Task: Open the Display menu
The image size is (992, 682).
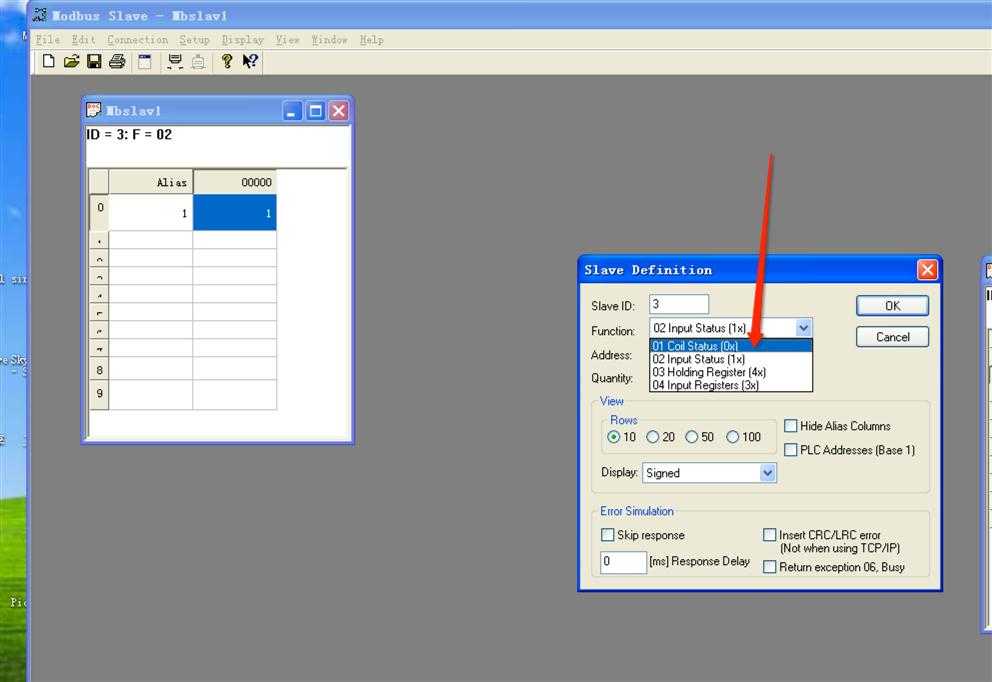Action: click(242, 40)
